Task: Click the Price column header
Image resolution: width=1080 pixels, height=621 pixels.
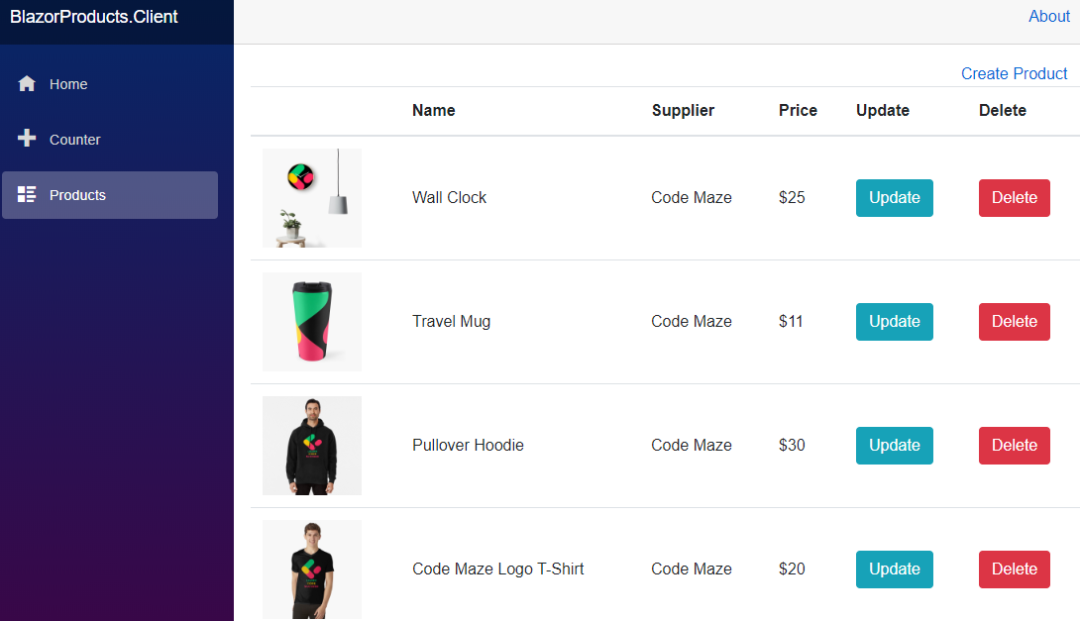Action: click(x=797, y=110)
